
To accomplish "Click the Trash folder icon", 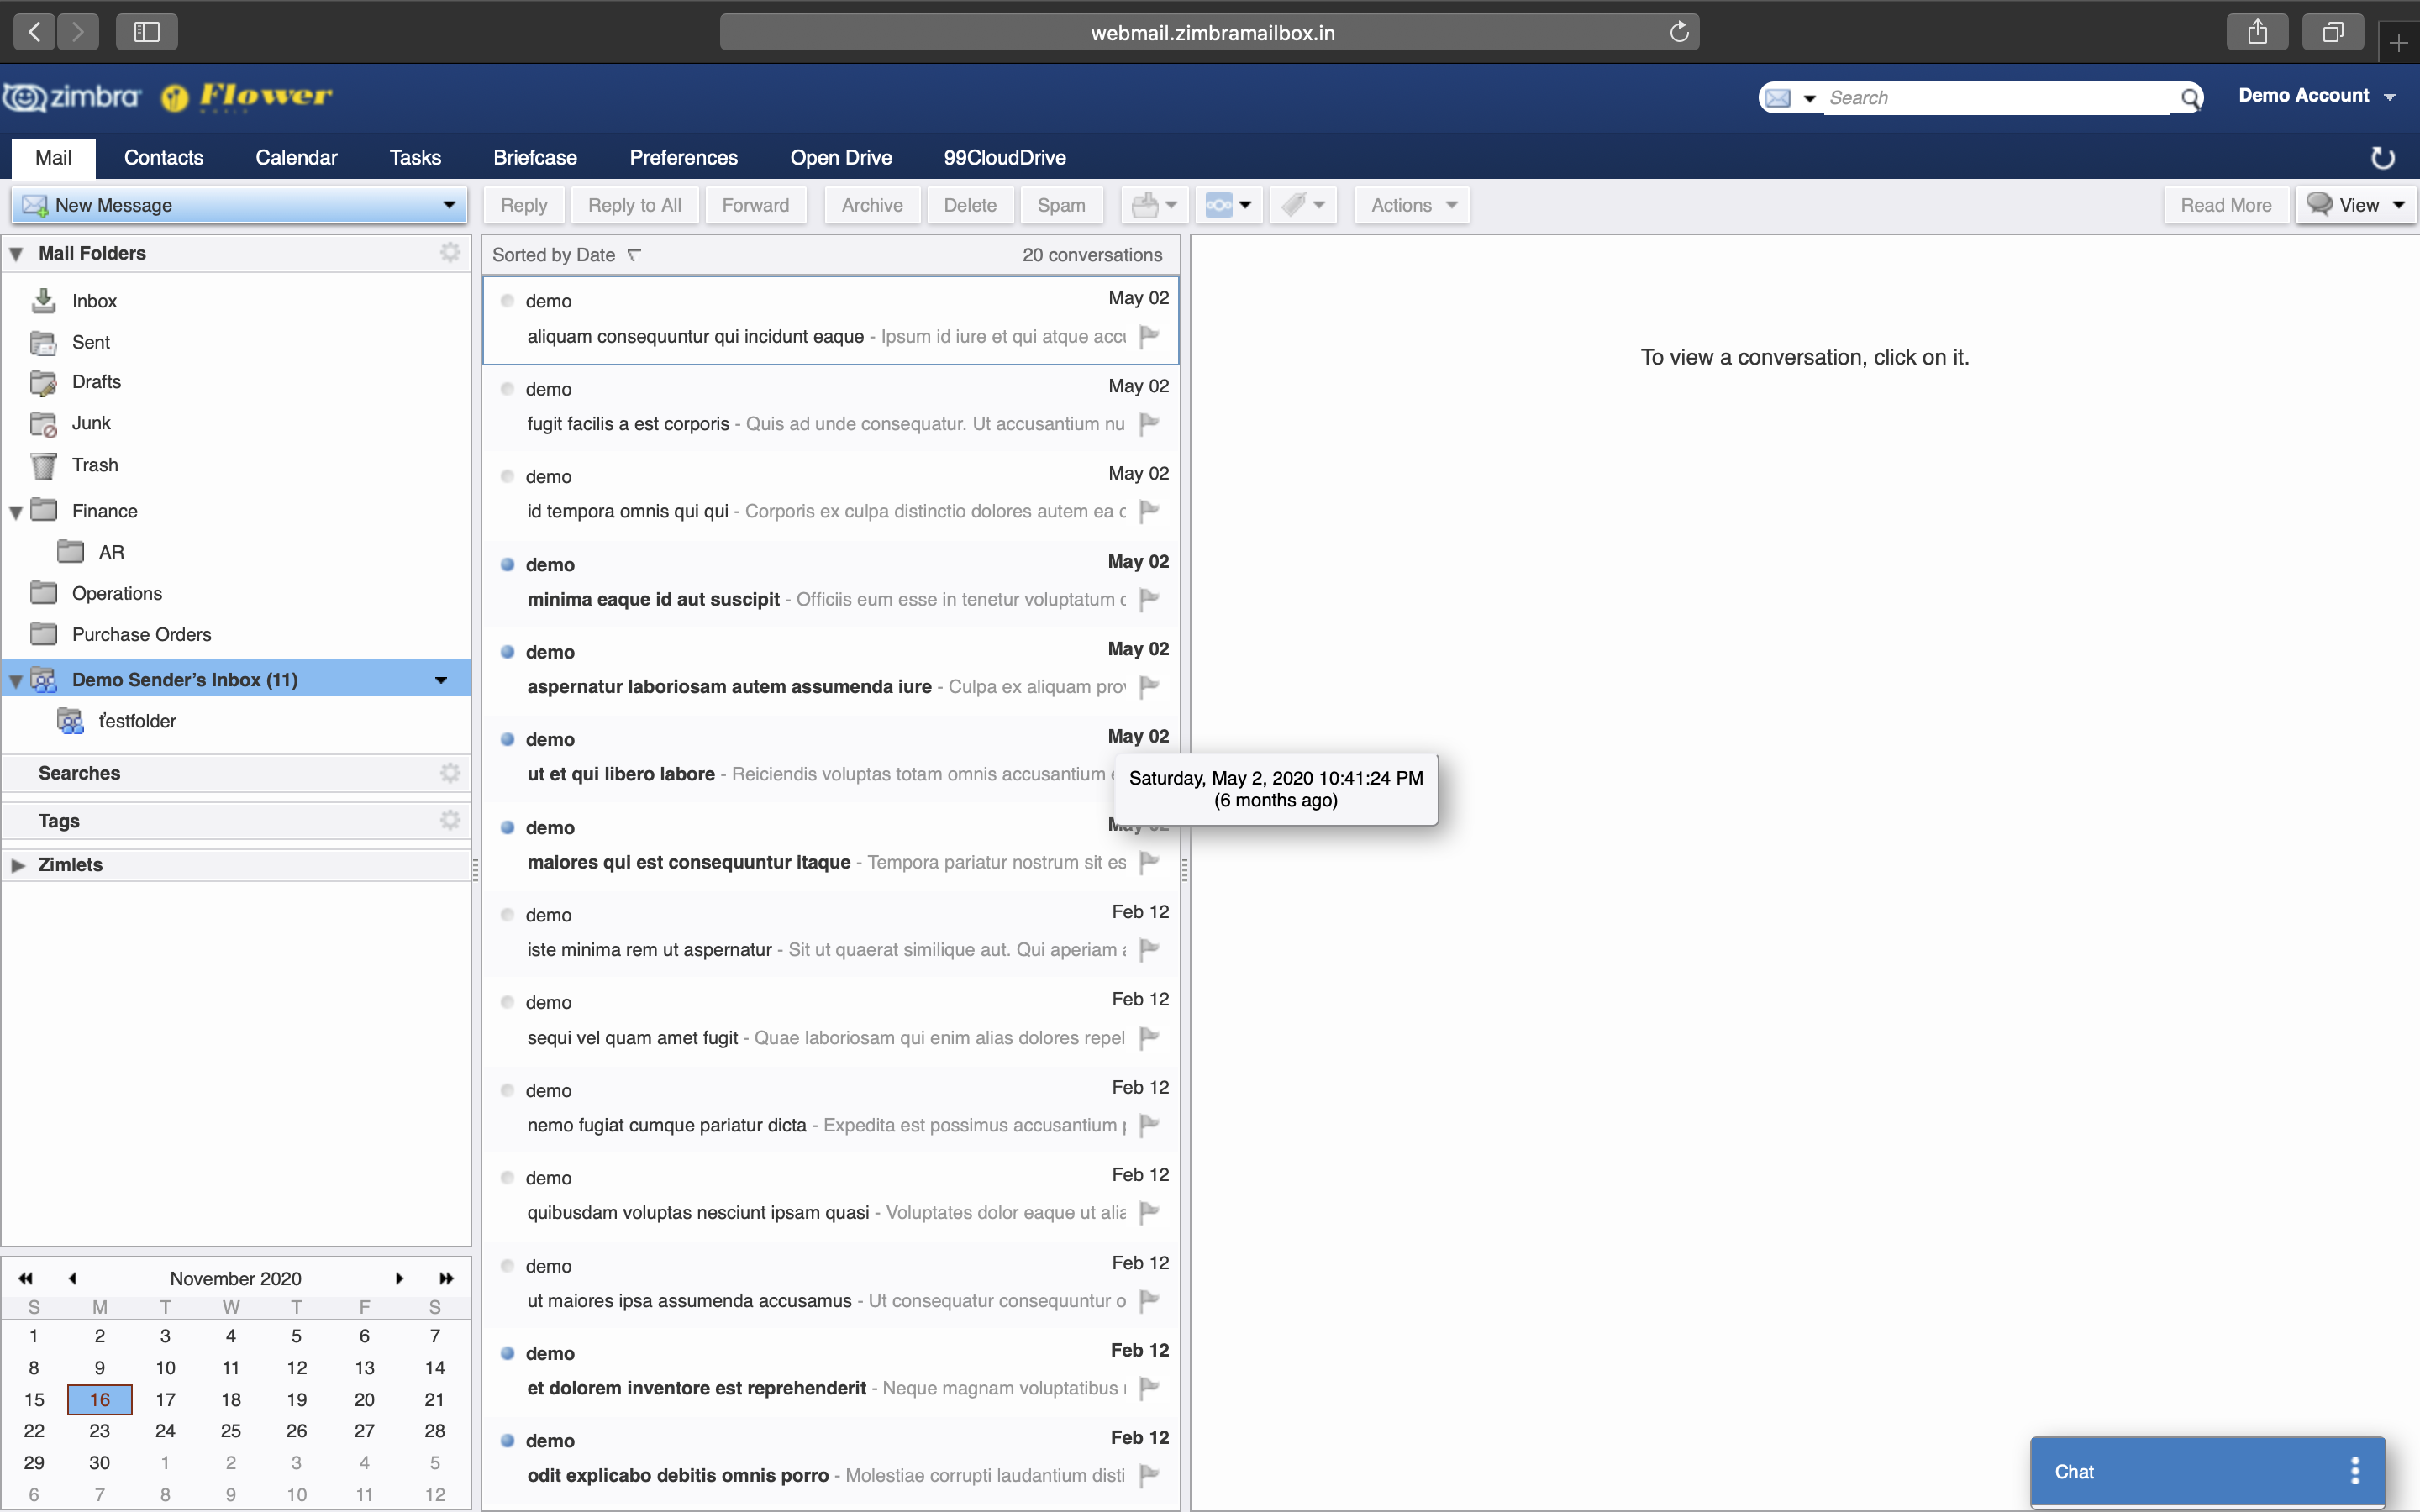I will pos(43,465).
